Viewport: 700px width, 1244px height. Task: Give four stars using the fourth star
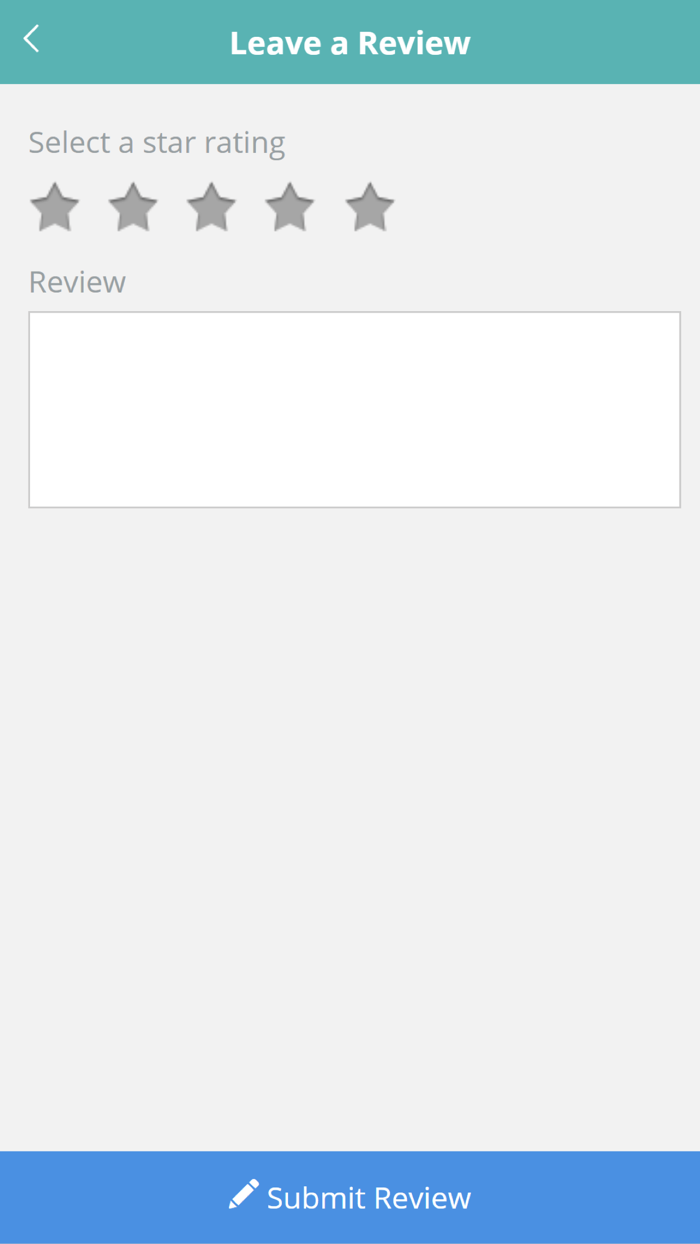click(x=290, y=207)
